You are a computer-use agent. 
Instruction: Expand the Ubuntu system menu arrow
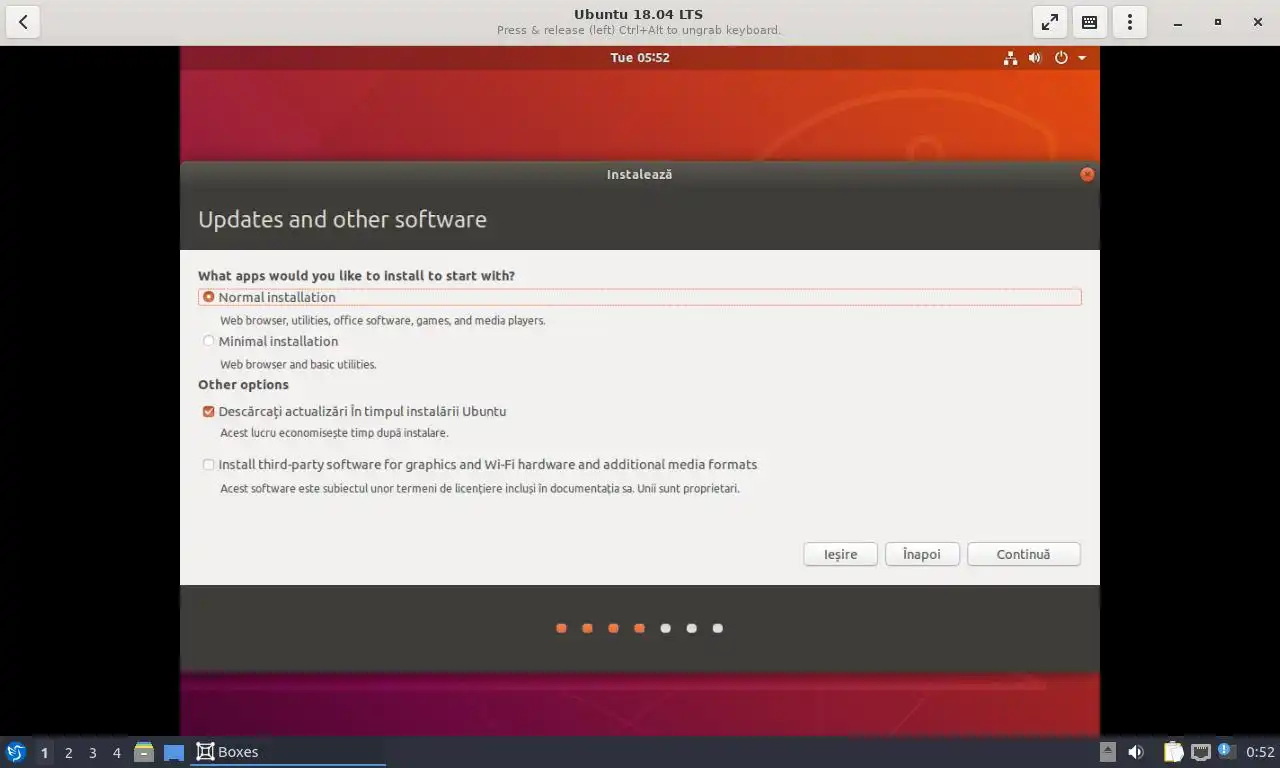[1082, 58]
